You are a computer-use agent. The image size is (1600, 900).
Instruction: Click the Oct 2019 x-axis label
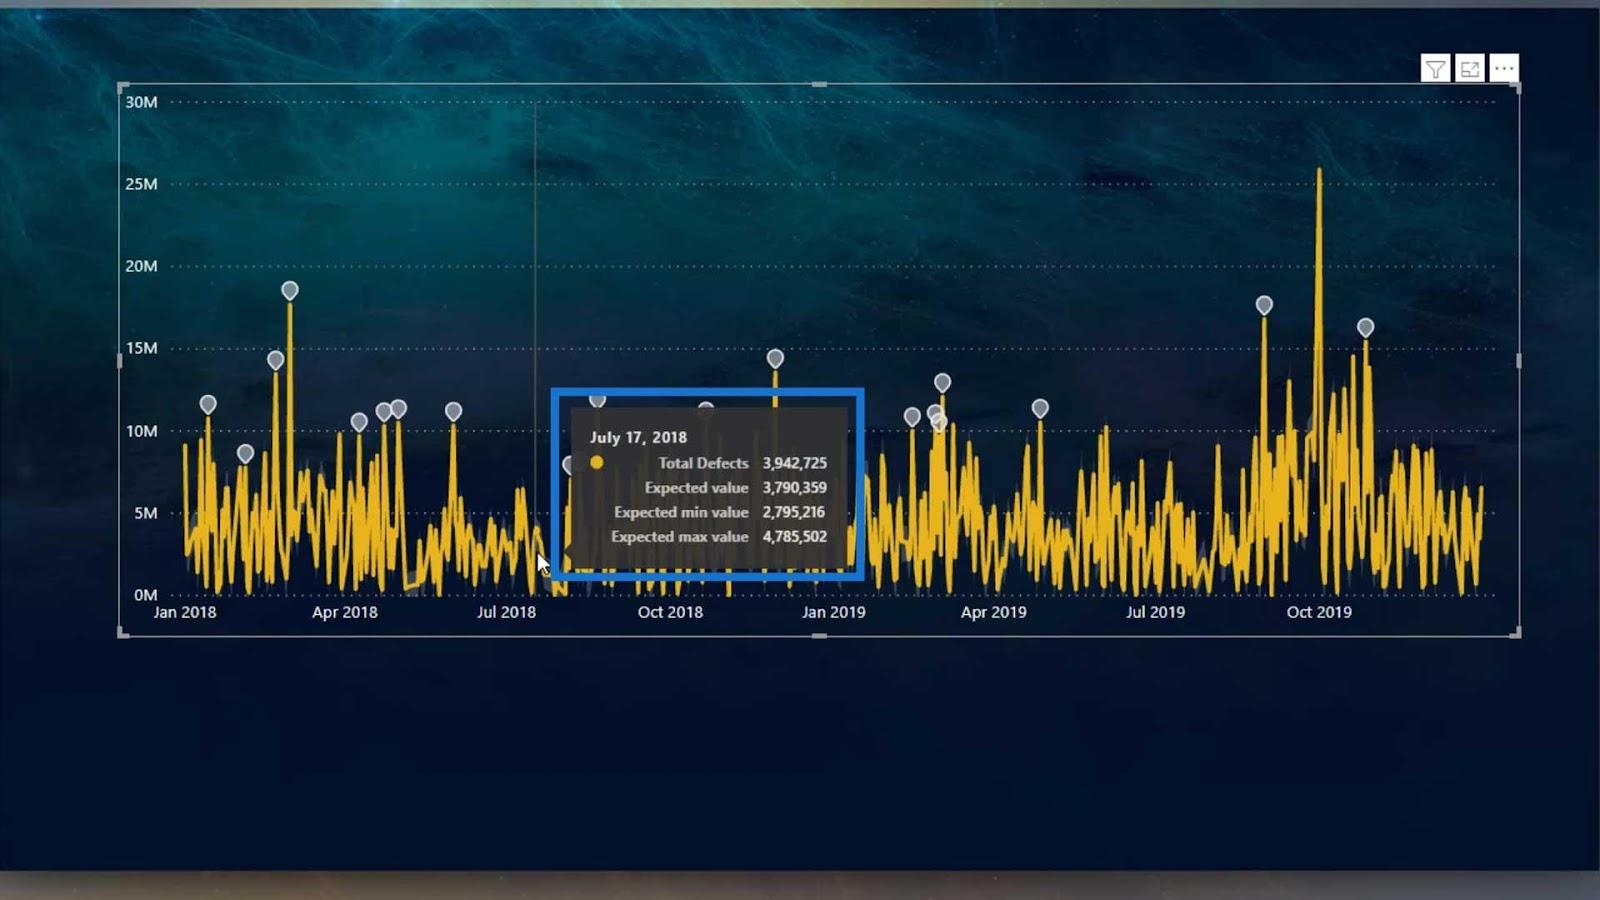coord(1319,612)
